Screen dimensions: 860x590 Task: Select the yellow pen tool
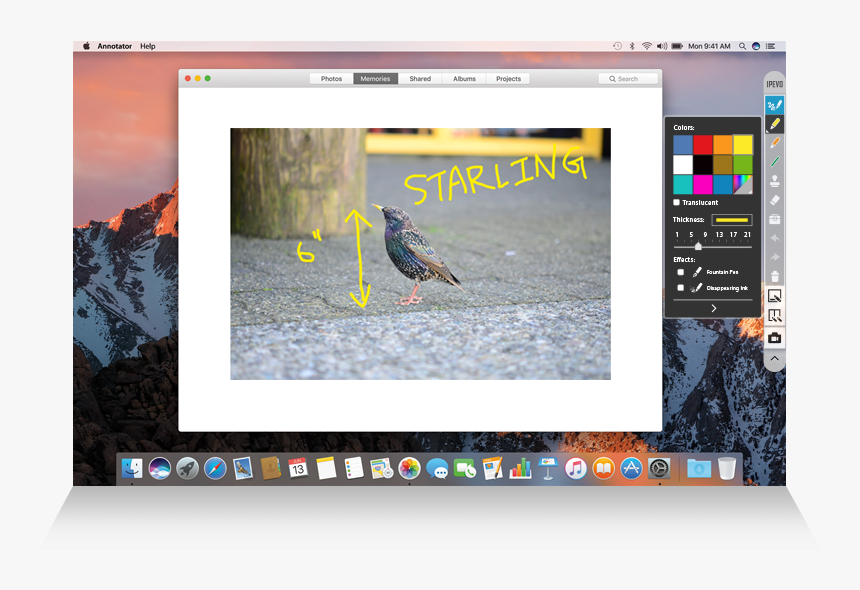click(774, 124)
